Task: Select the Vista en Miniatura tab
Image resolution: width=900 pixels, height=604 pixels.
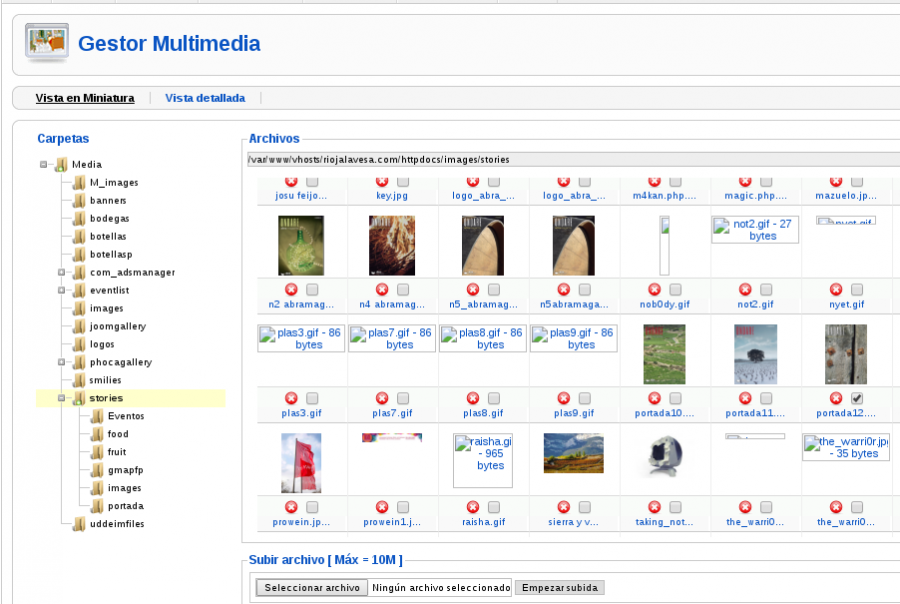Action: (x=85, y=98)
